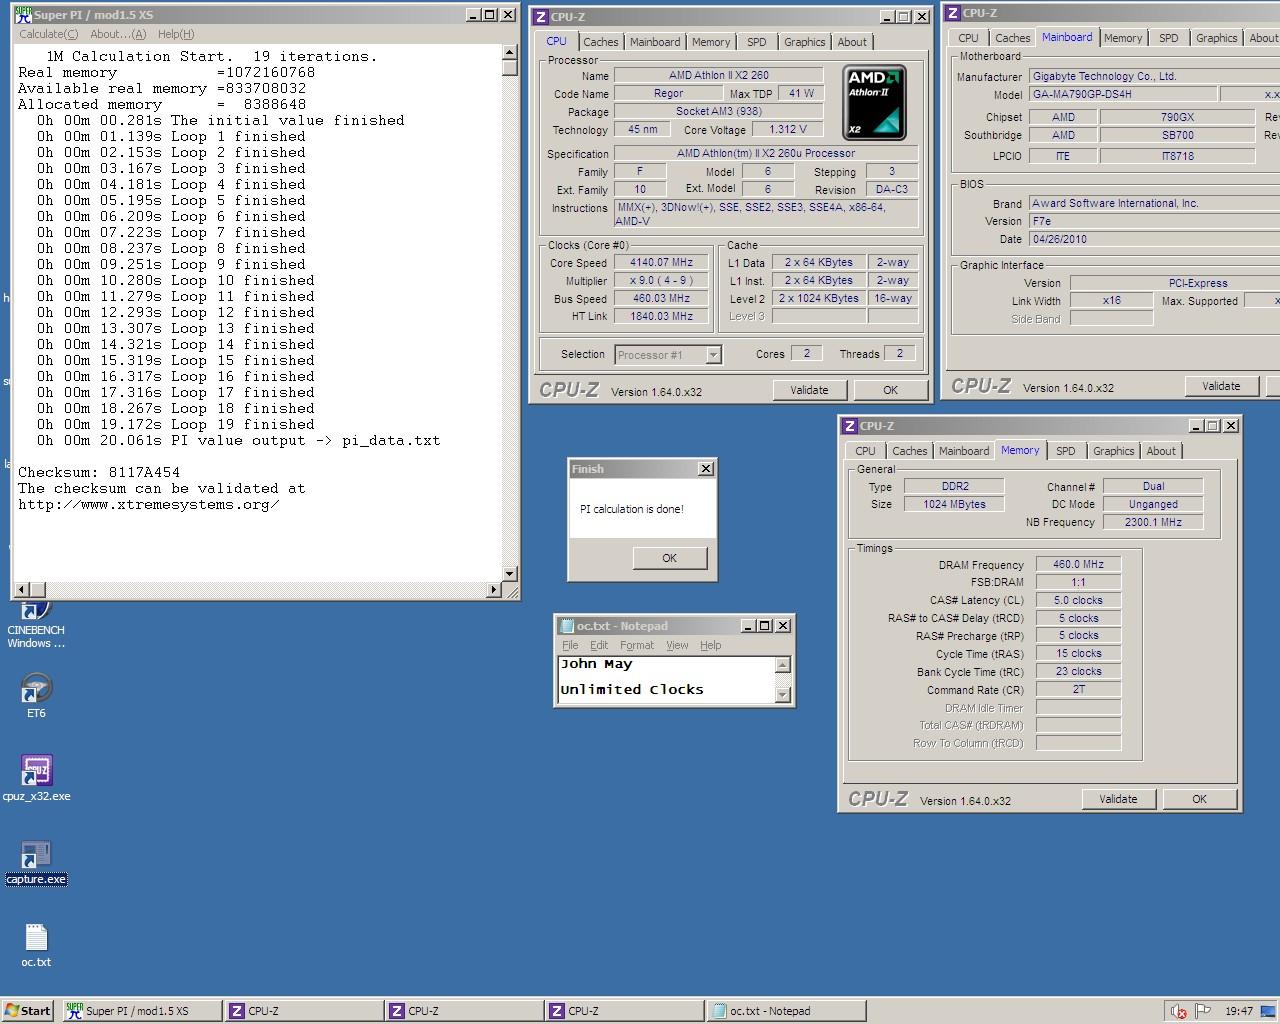Click Notepad scrollbar down arrow

[x=783, y=695]
